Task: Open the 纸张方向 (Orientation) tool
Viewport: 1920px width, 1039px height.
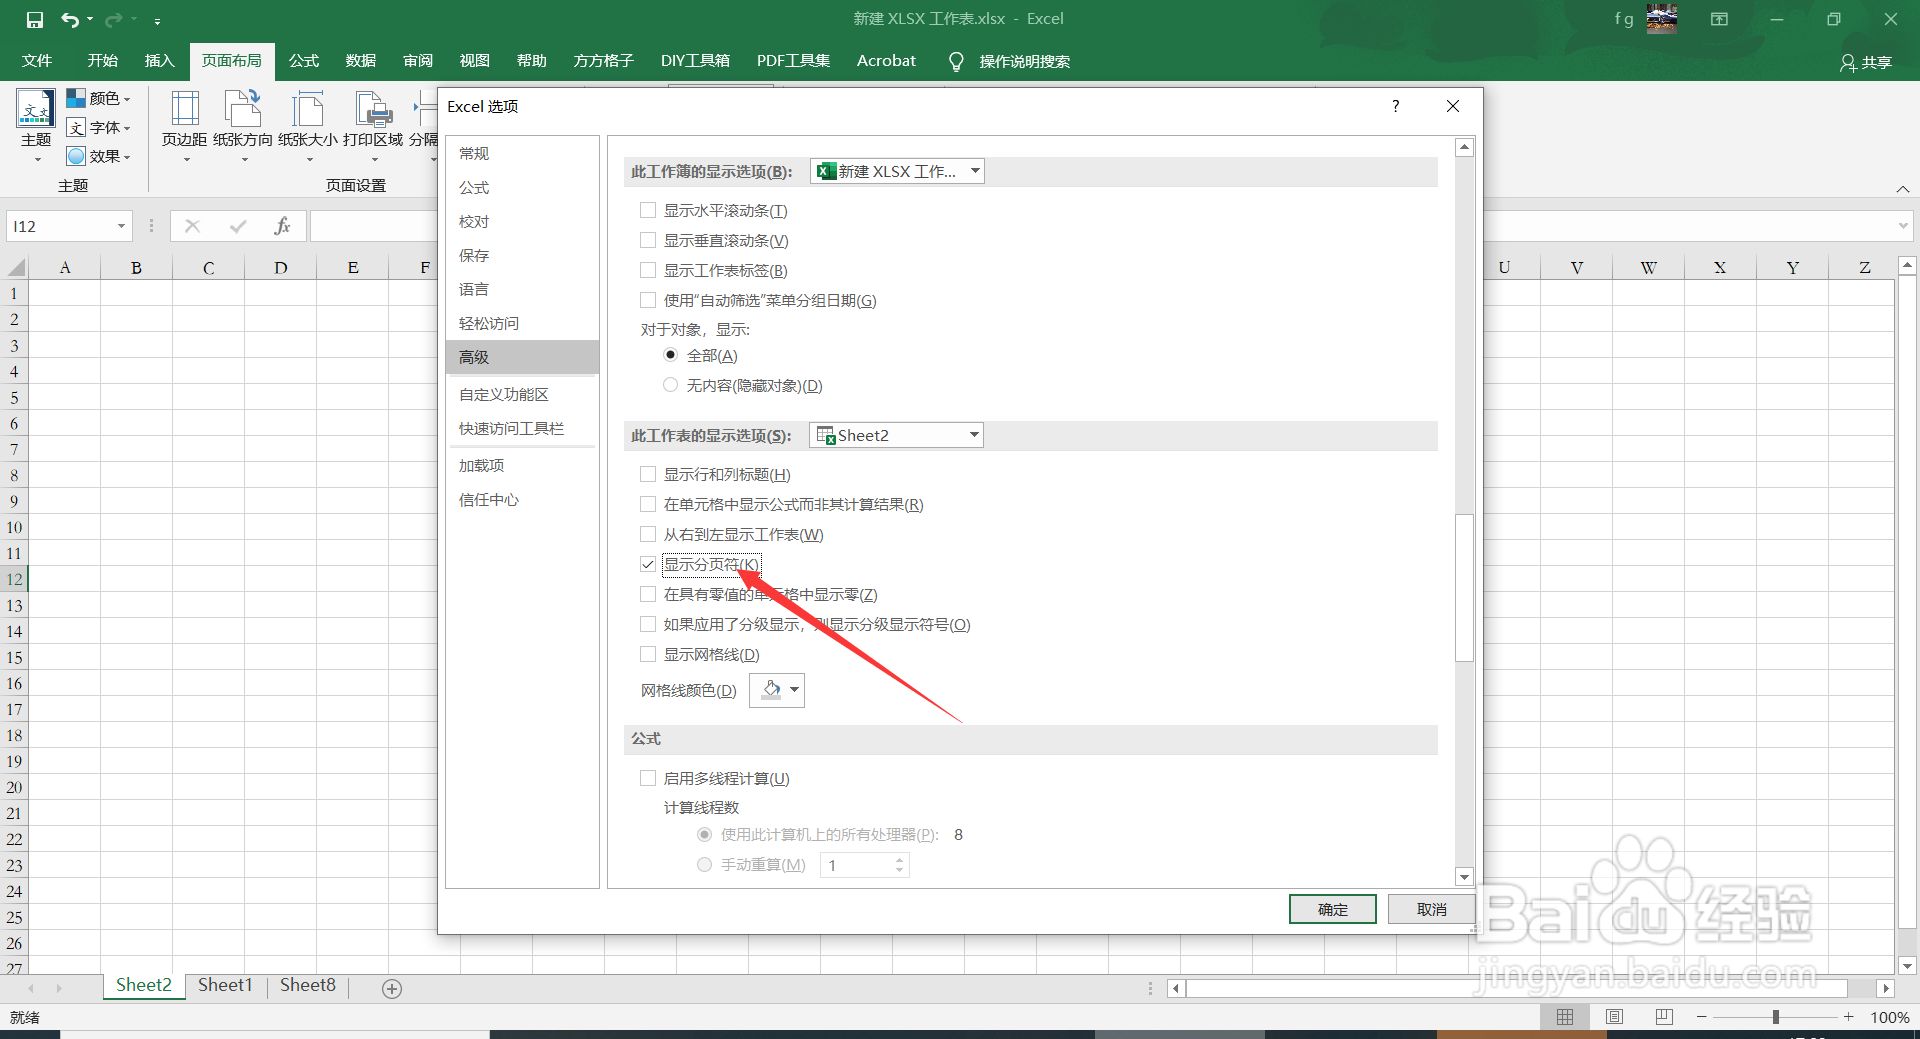Action: pyautogui.click(x=242, y=120)
